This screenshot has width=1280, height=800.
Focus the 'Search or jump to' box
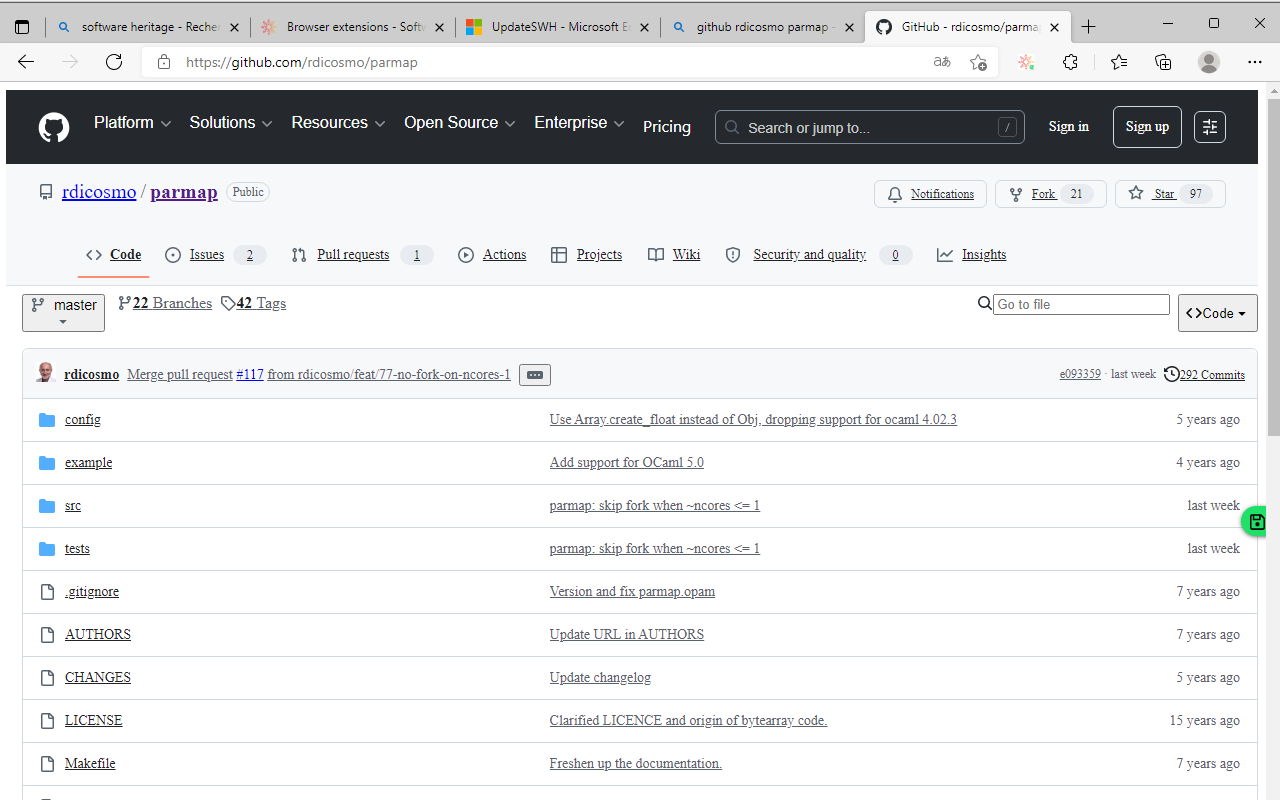pos(870,127)
